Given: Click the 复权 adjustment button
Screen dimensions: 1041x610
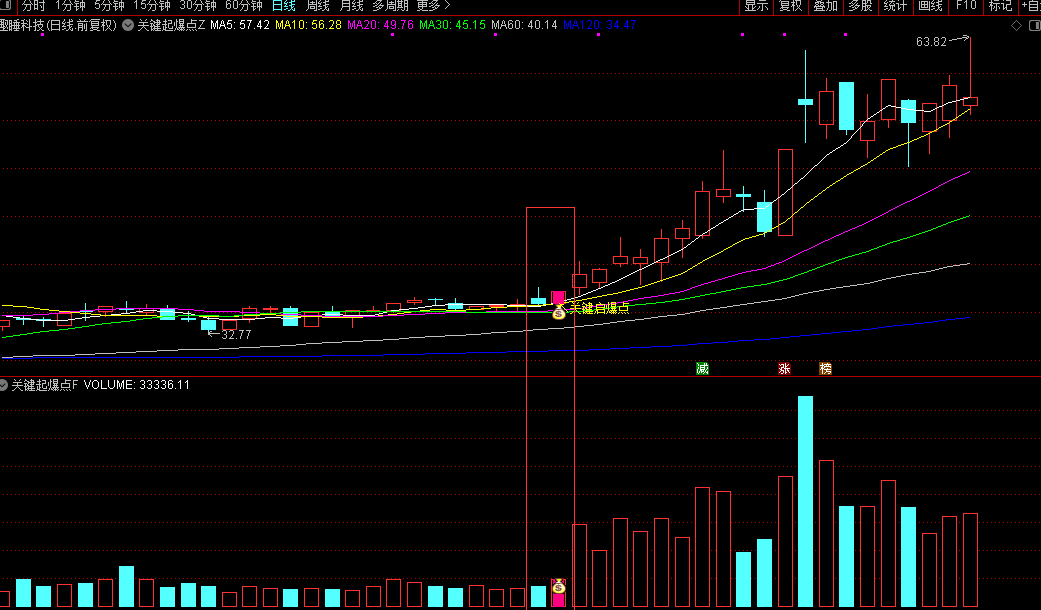Looking at the screenshot, I should [x=791, y=6].
